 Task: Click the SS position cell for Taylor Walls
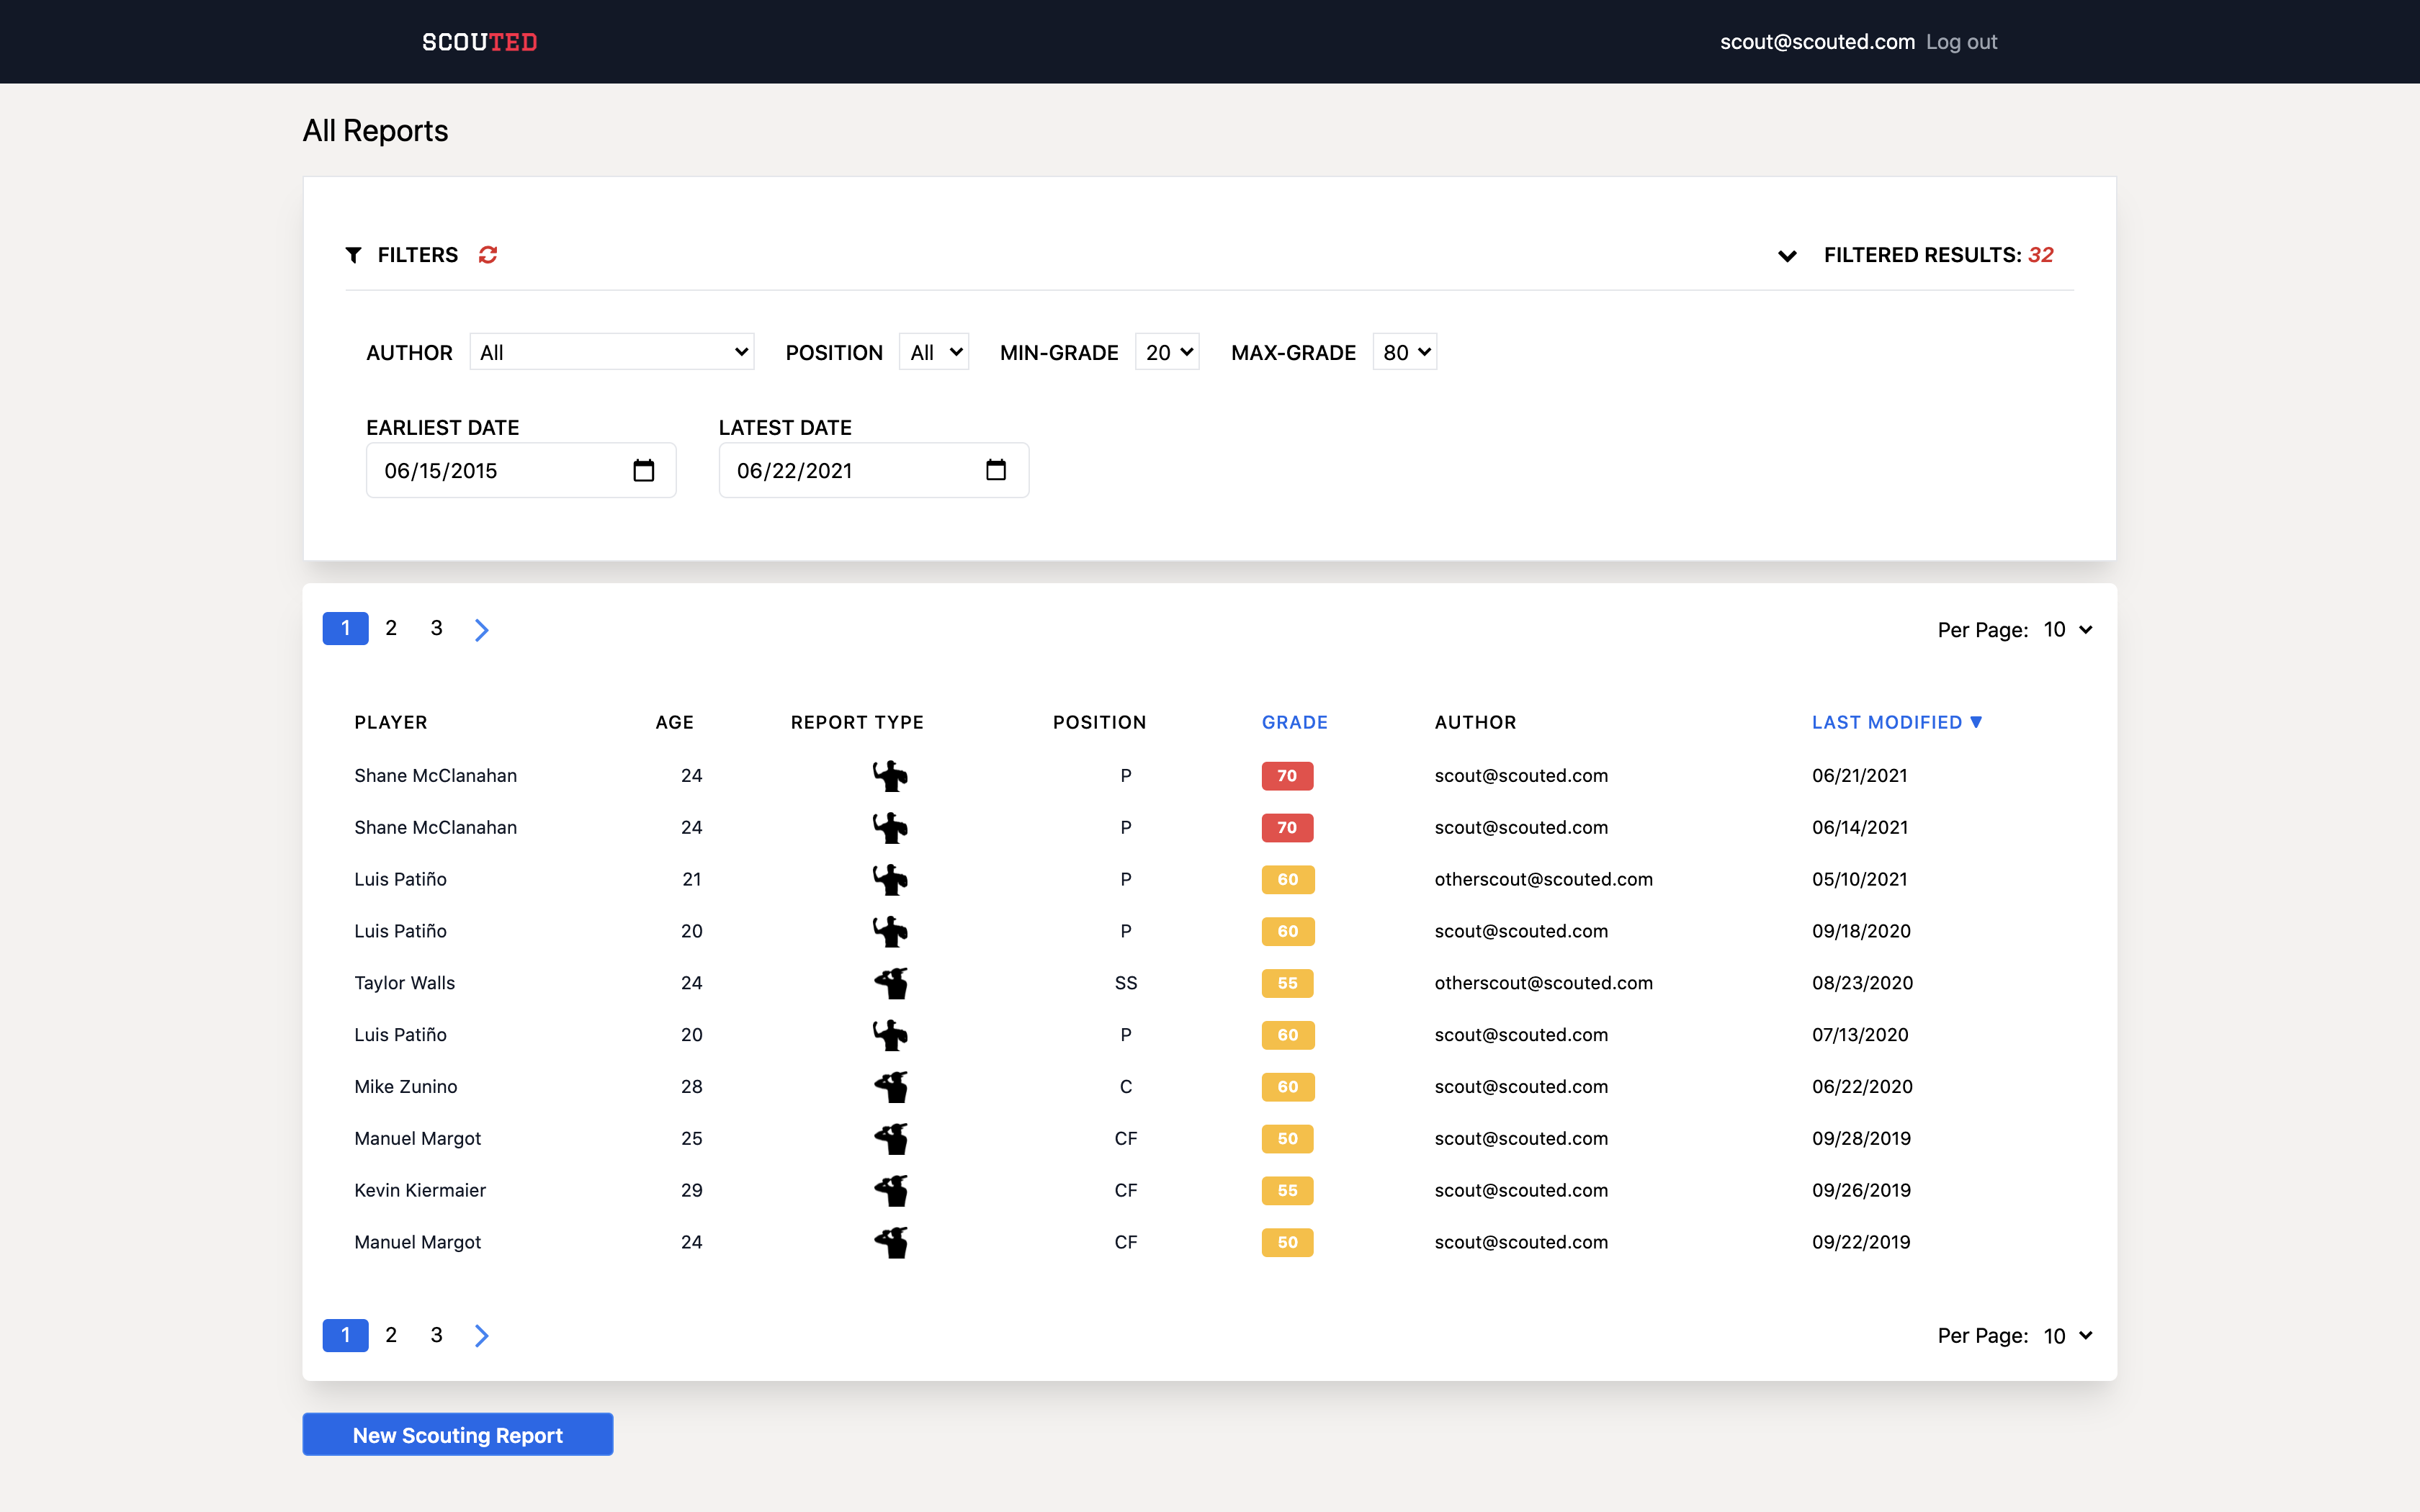pyautogui.click(x=1126, y=983)
